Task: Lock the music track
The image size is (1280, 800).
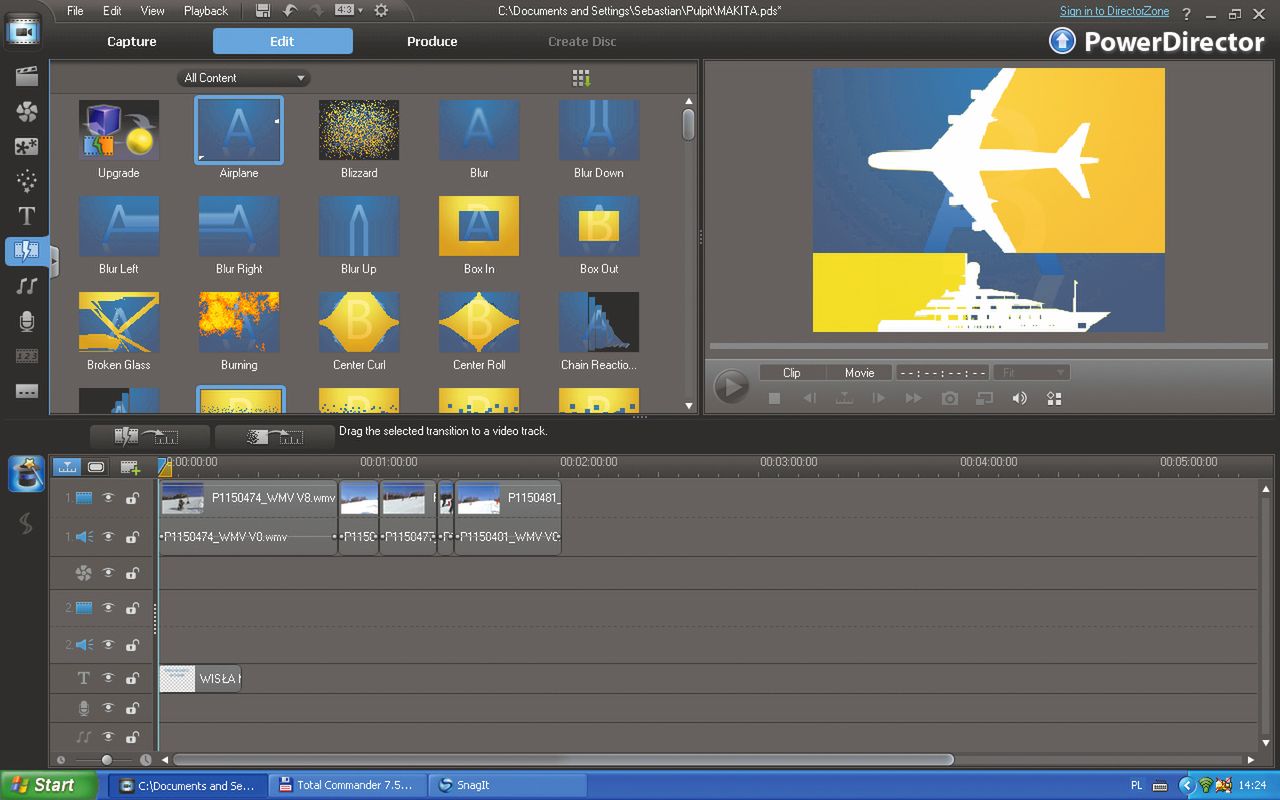Action: [x=131, y=737]
